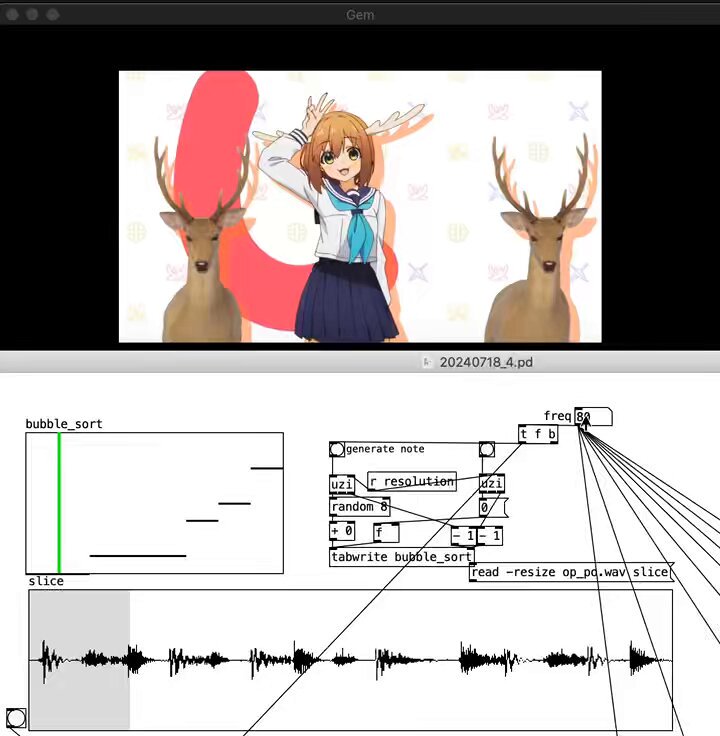Click the document icon beside 20240718_4.pd title
720x736 pixels.
(x=427, y=362)
